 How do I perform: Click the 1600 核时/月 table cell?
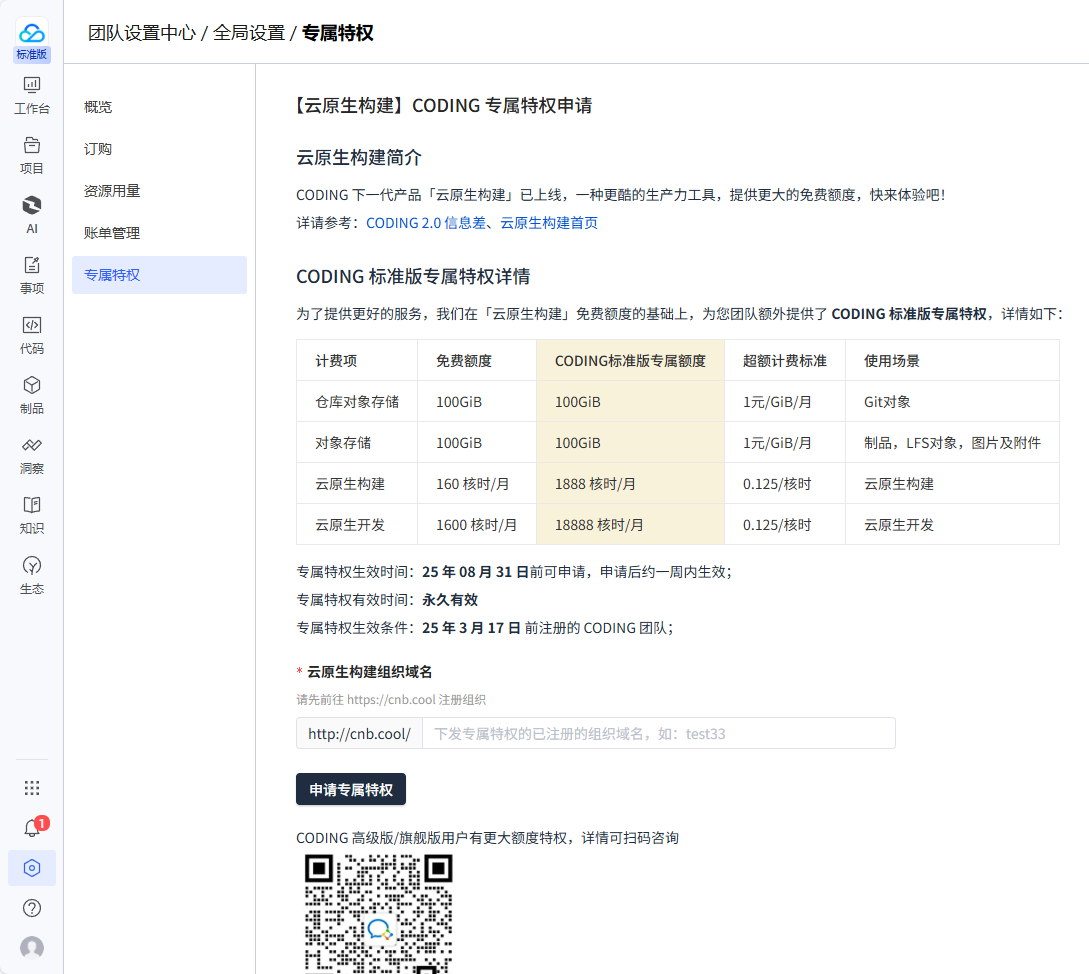pos(476,525)
